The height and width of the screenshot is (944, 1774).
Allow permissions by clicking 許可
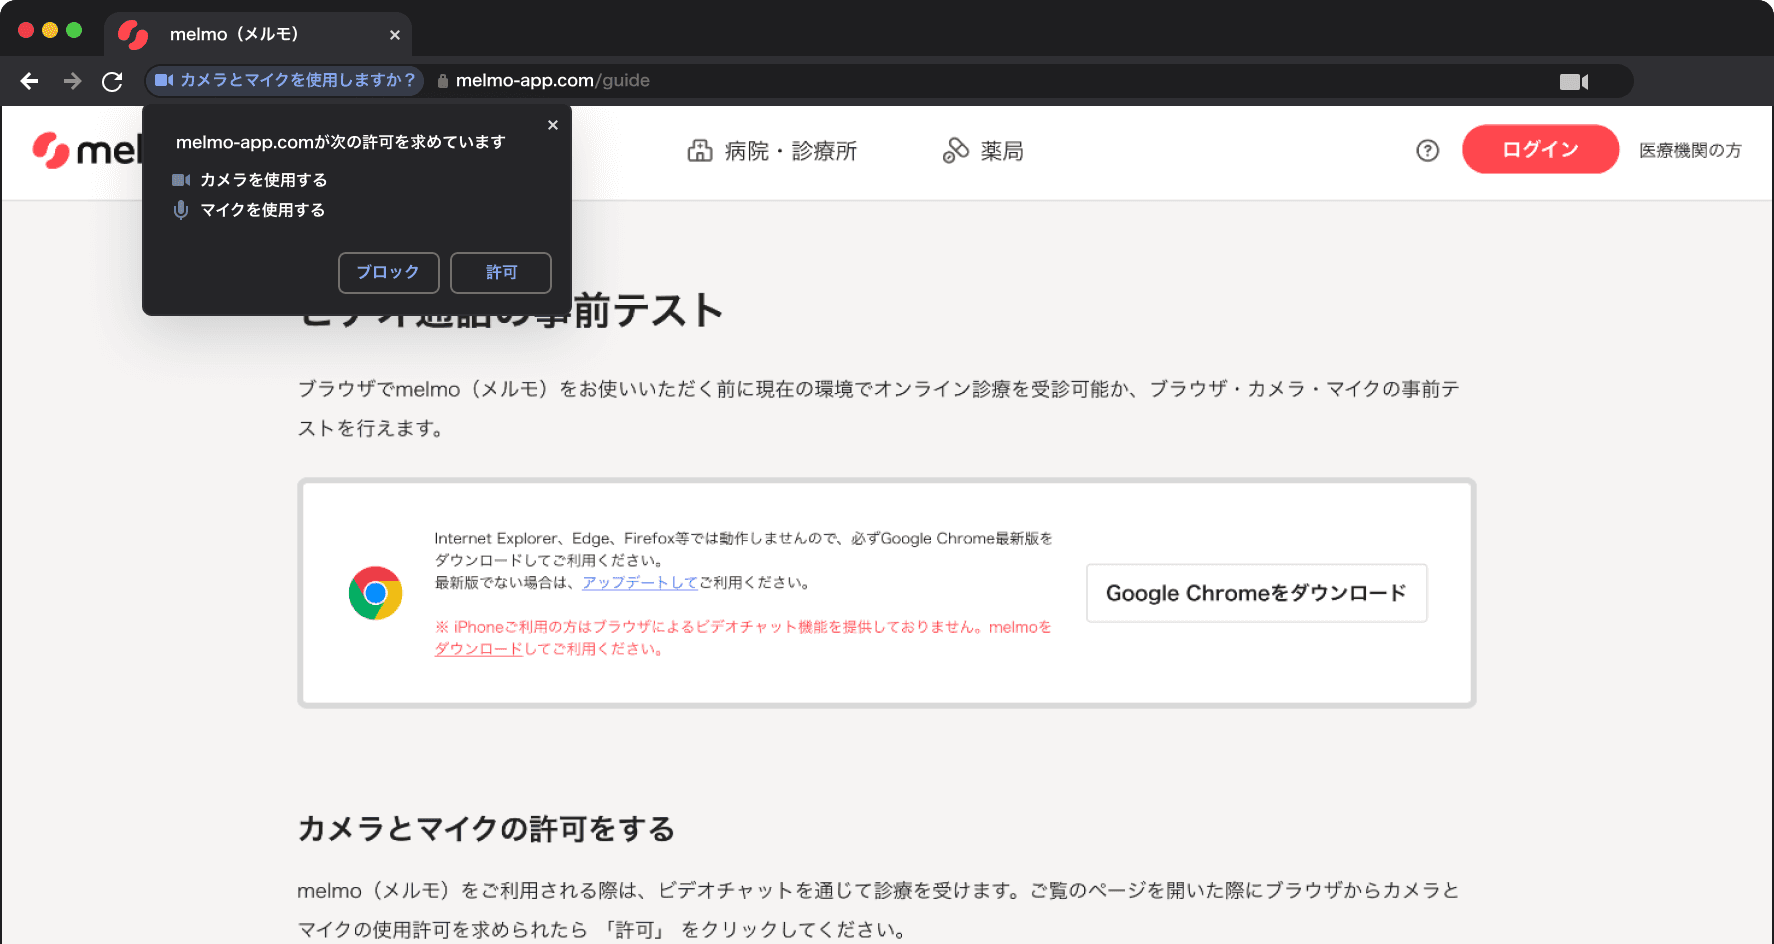(x=500, y=272)
